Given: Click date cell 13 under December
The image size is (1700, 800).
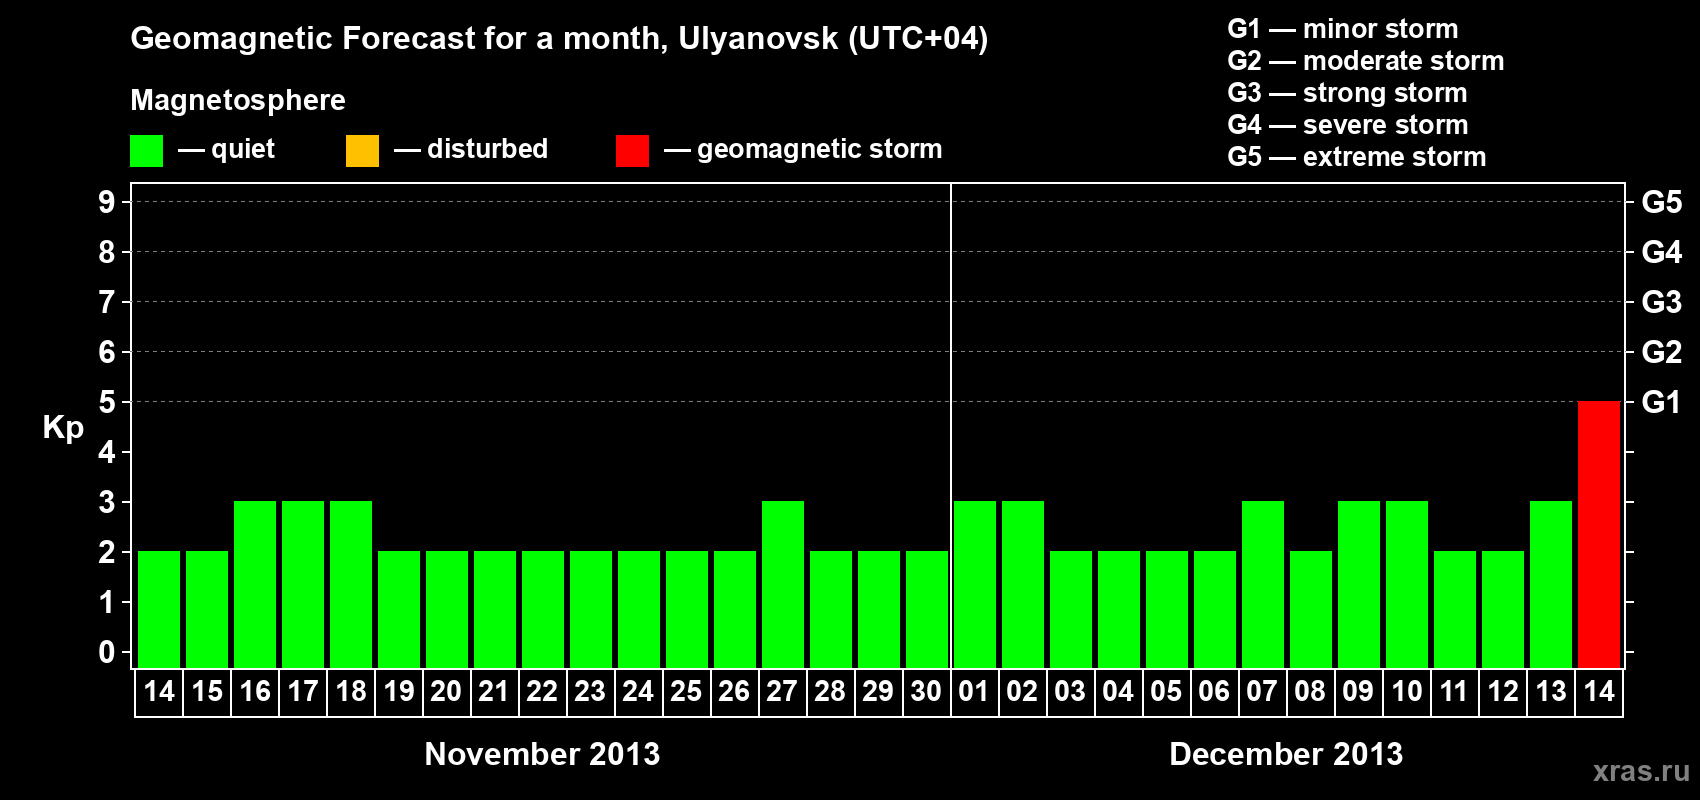Looking at the screenshot, I should (1551, 692).
